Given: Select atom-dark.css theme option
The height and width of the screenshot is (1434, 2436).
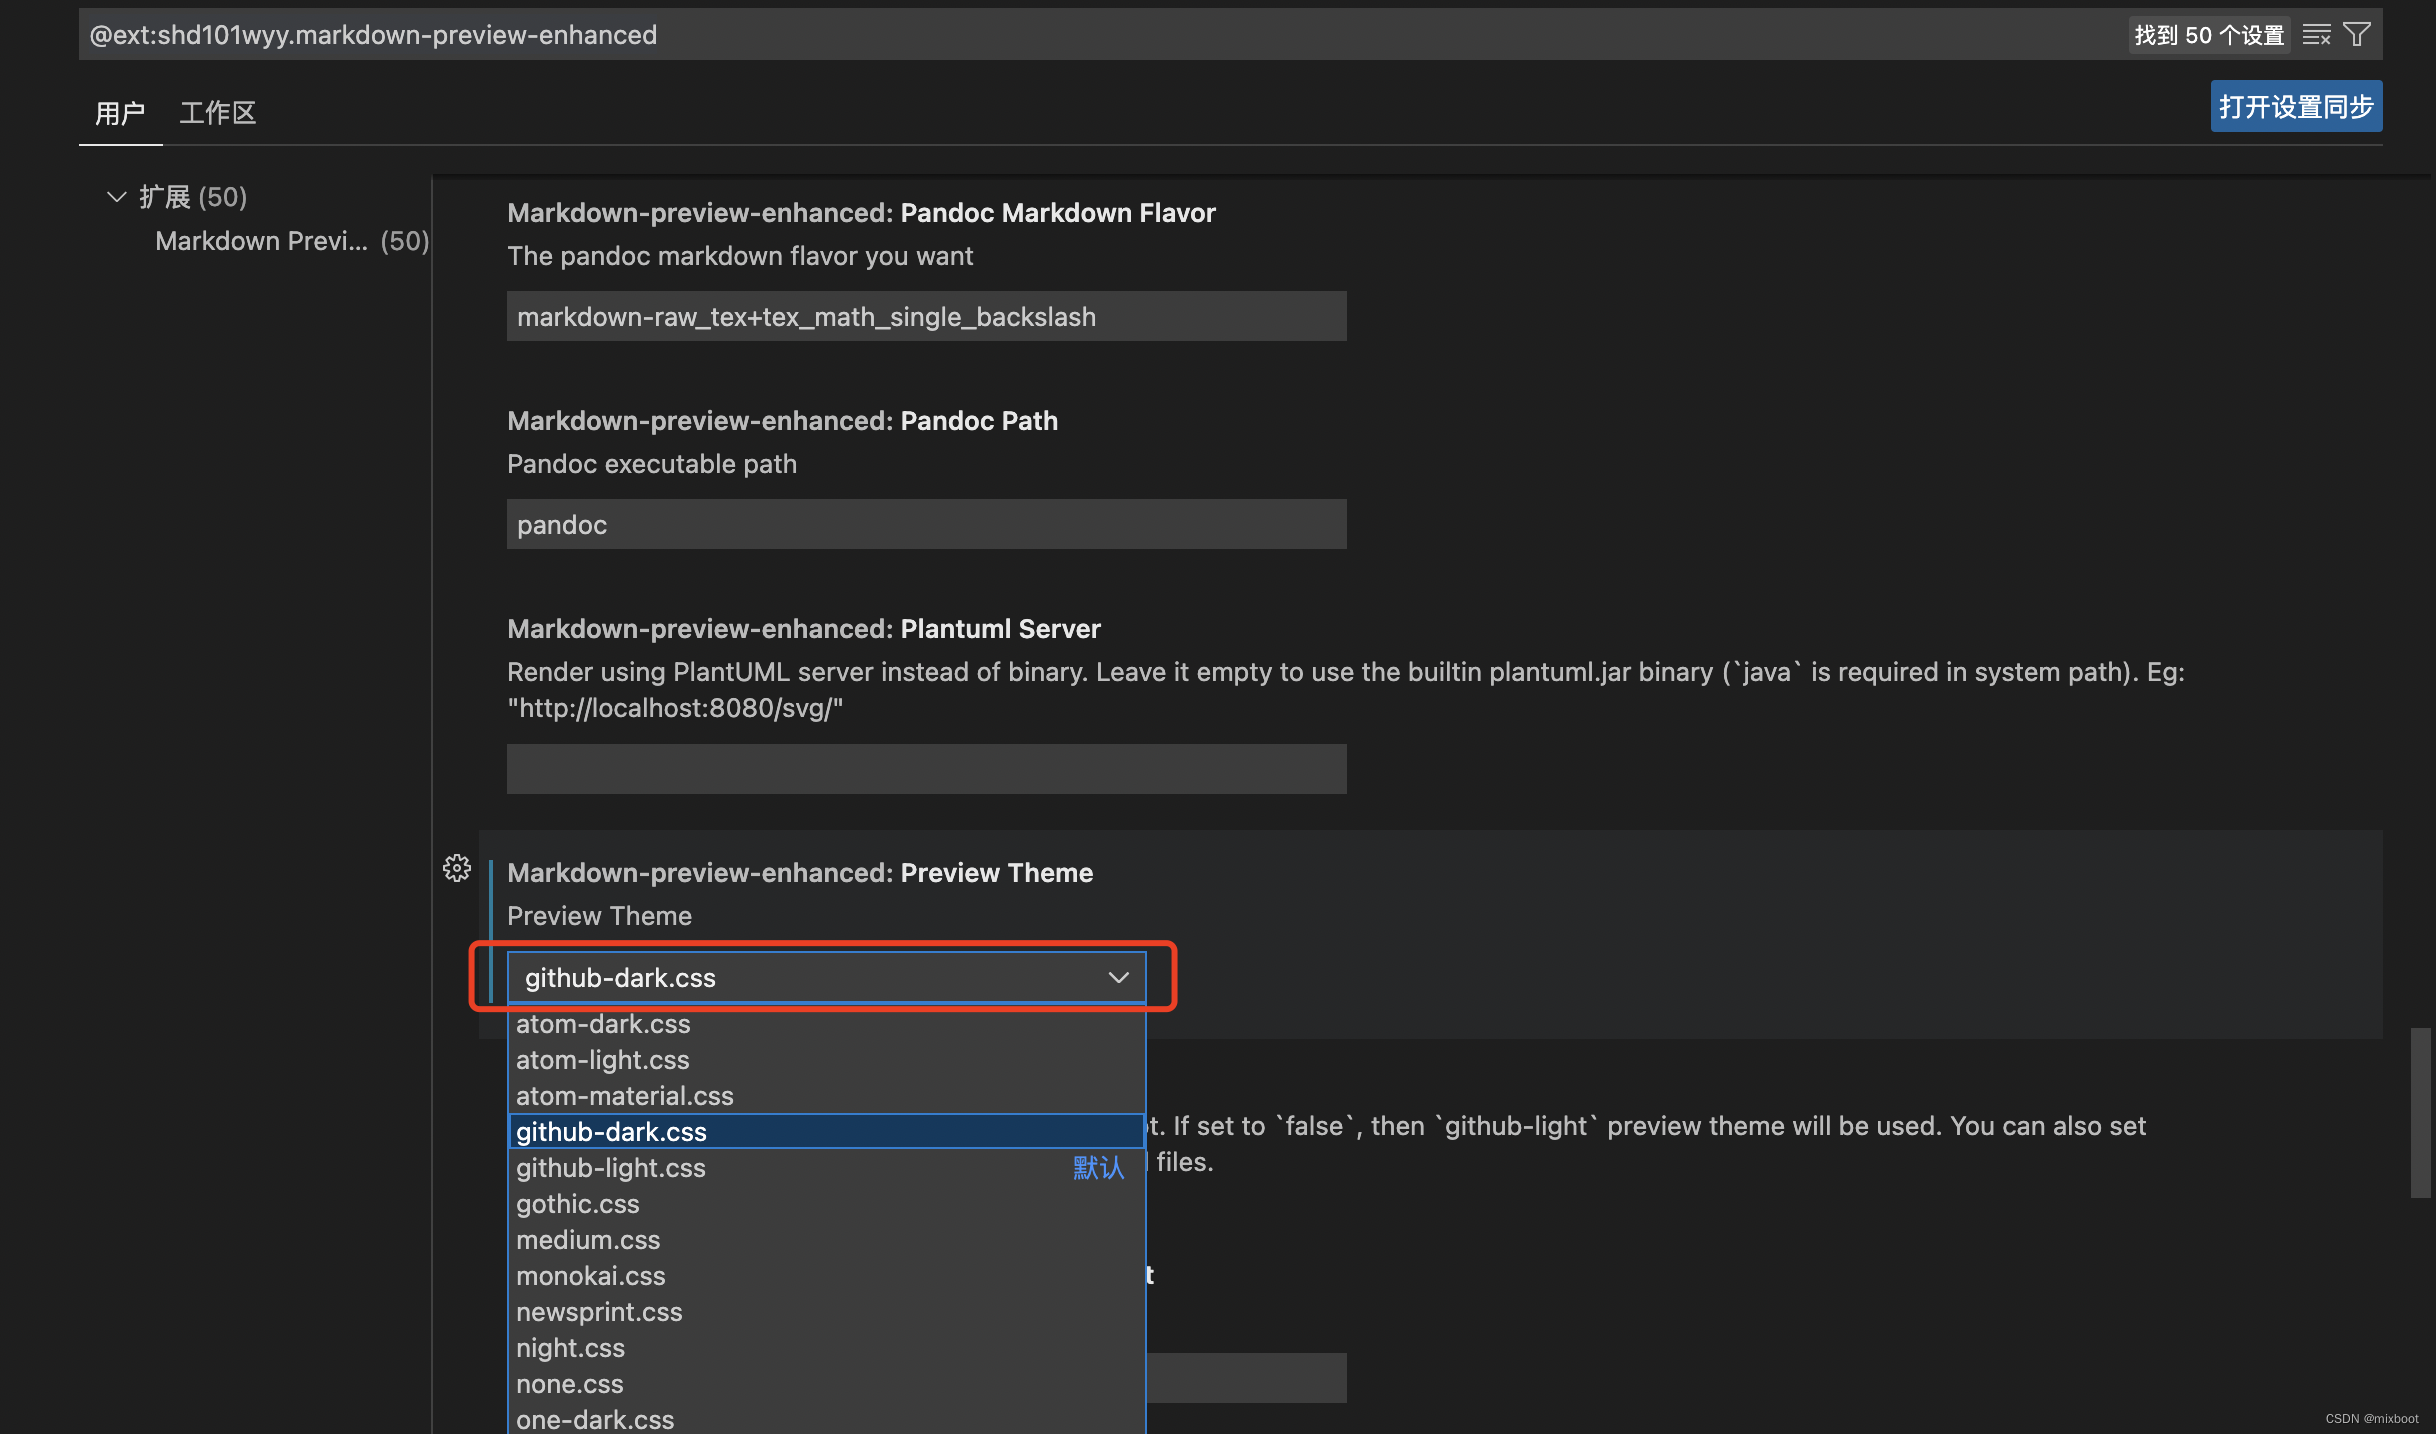Looking at the screenshot, I should (x=602, y=1023).
